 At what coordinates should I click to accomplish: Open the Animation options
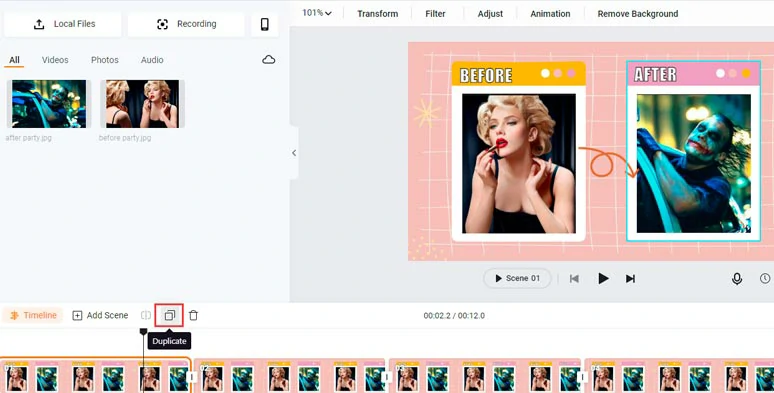click(550, 14)
